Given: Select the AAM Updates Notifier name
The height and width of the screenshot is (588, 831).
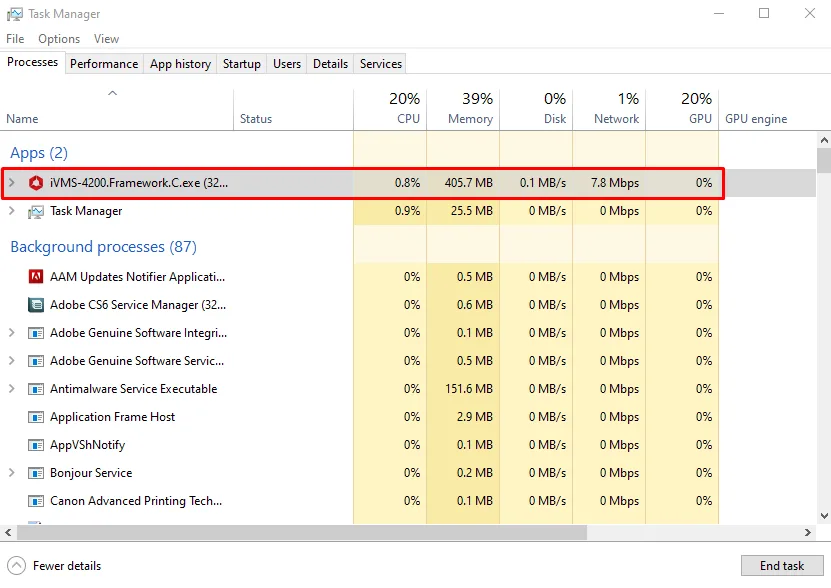Looking at the screenshot, I should point(137,277).
